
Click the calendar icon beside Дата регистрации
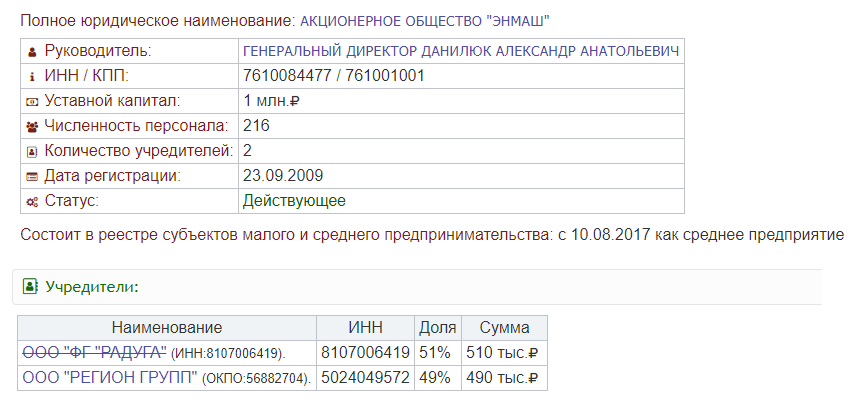coord(32,177)
